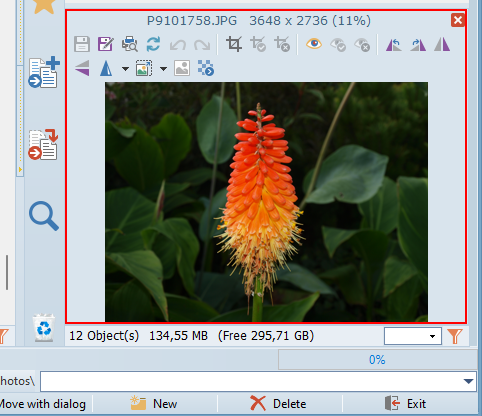Click the Save As icon with pencil

(x=106, y=44)
